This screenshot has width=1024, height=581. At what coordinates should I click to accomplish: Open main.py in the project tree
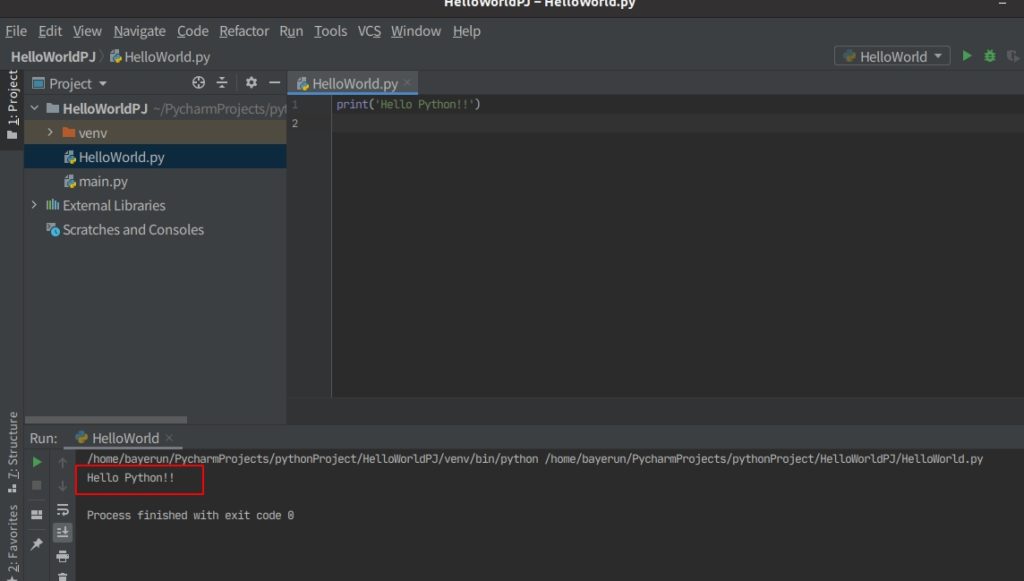[102, 181]
